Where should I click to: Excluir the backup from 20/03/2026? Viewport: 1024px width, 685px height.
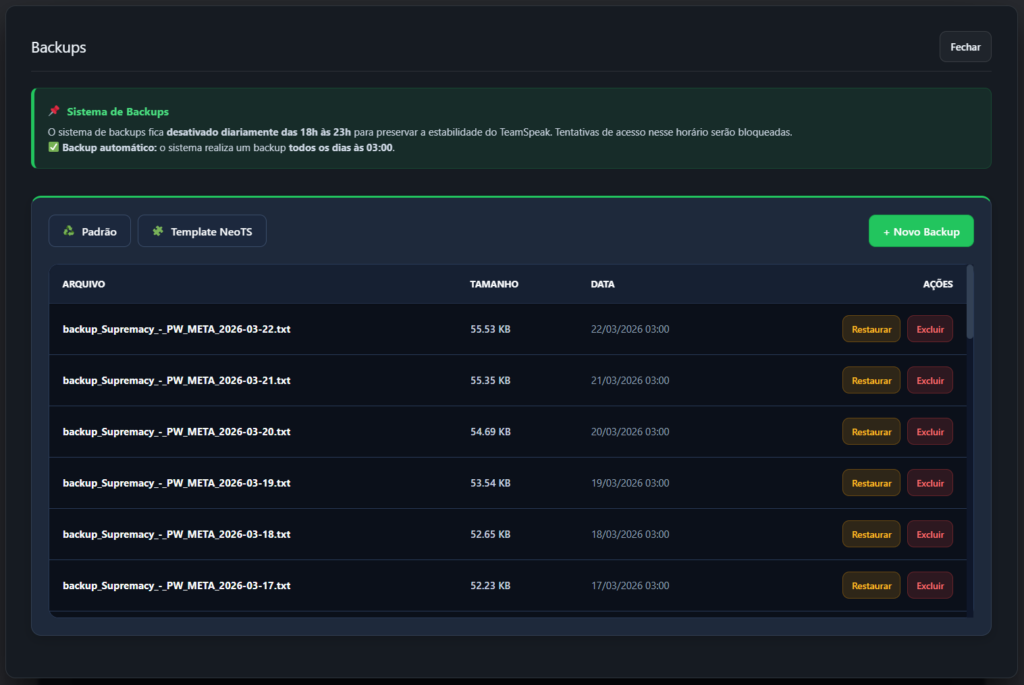click(x=929, y=431)
